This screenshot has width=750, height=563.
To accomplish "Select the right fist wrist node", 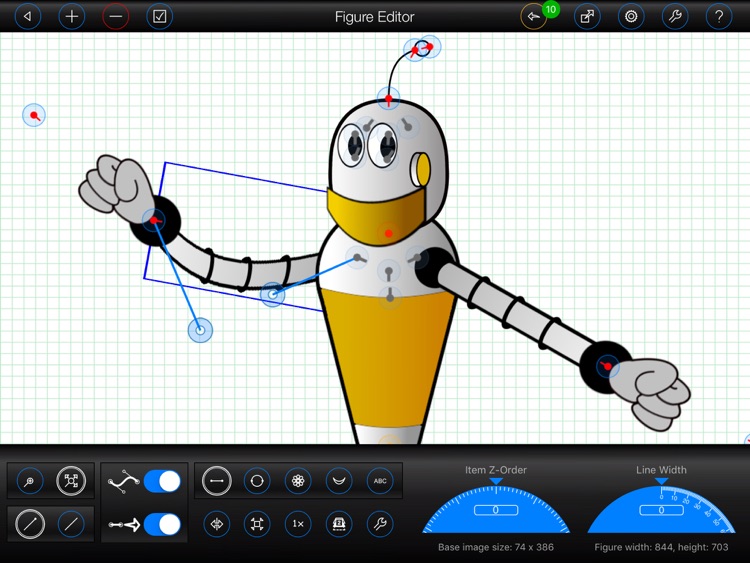I will [607, 367].
